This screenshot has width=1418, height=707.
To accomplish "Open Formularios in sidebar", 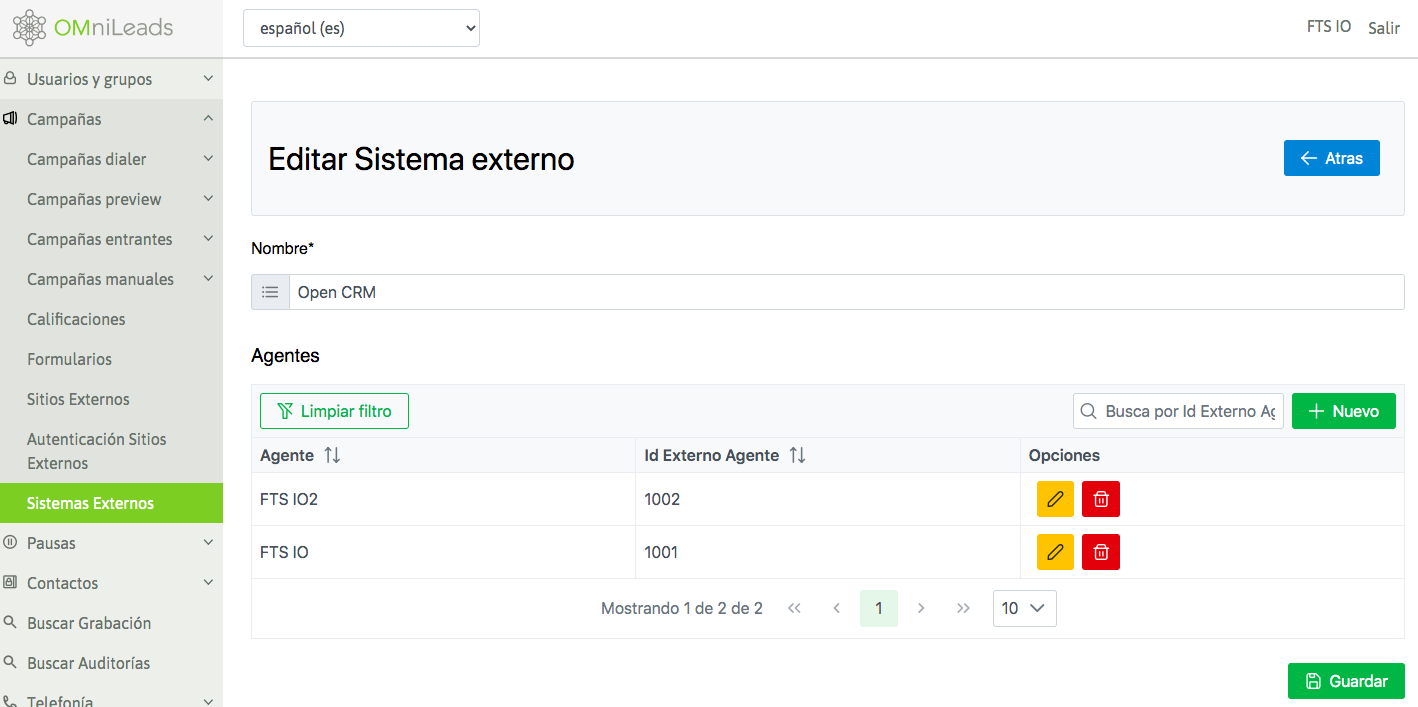I will (69, 359).
